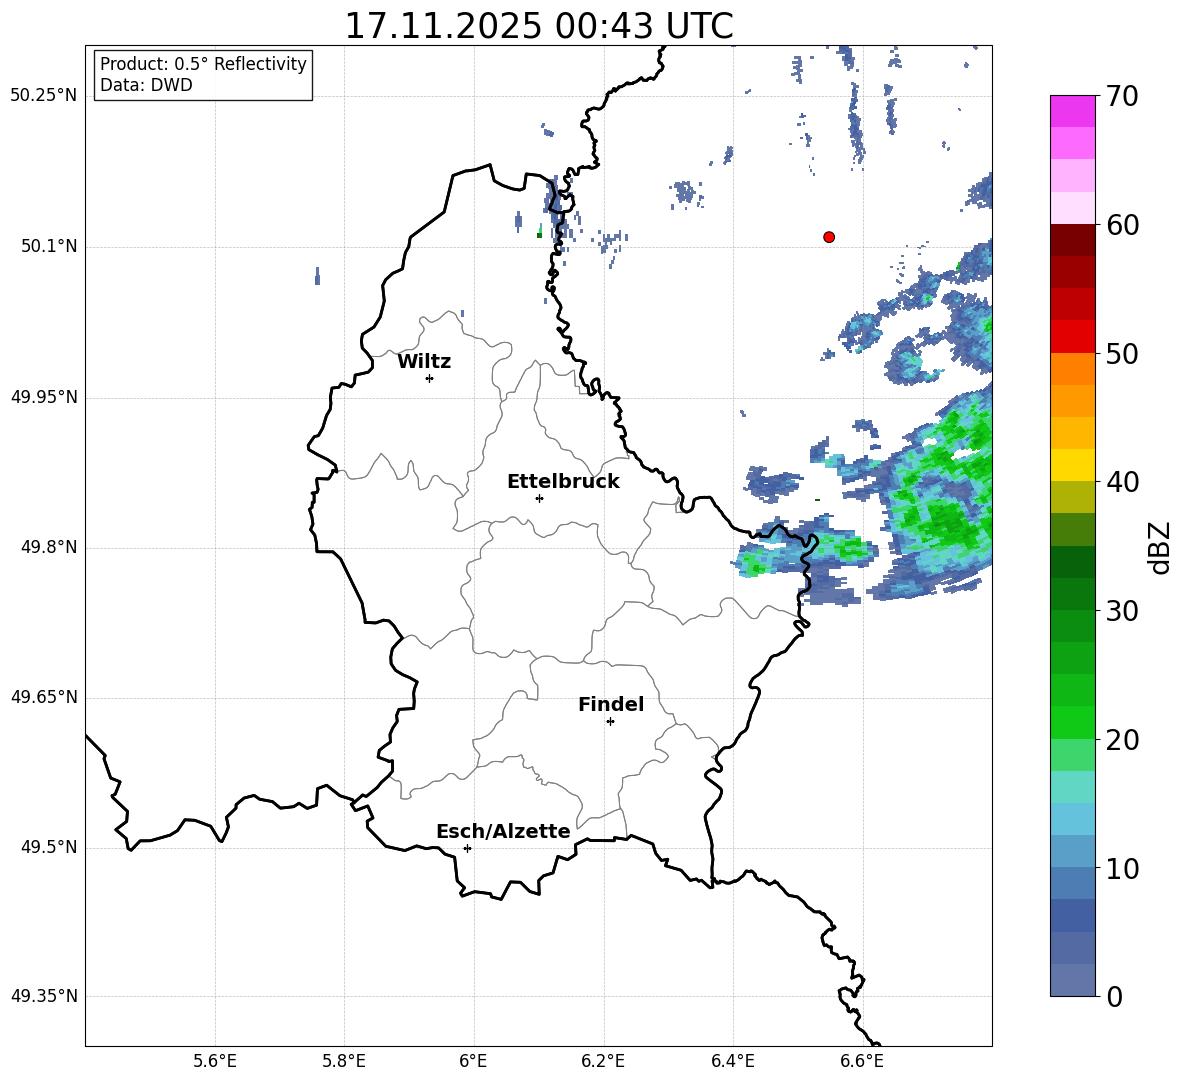The width and height of the screenshot is (1184, 1081).
Task: Click the 5.6°E longitude label
Action: pos(215,1061)
